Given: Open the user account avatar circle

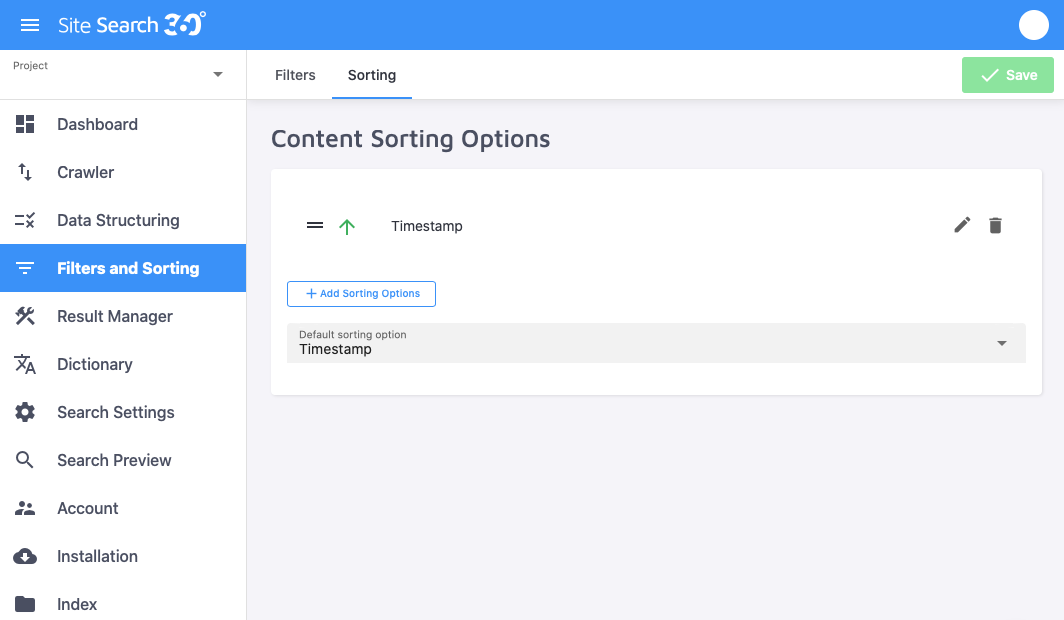Looking at the screenshot, I should tap(1033, 24).
